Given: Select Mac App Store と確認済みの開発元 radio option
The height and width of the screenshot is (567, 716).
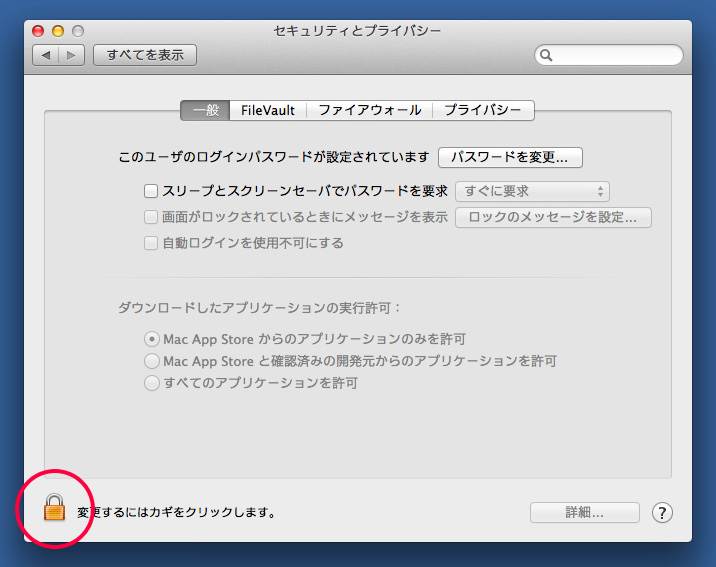Looking at the screenshot, I should (152, 361).
